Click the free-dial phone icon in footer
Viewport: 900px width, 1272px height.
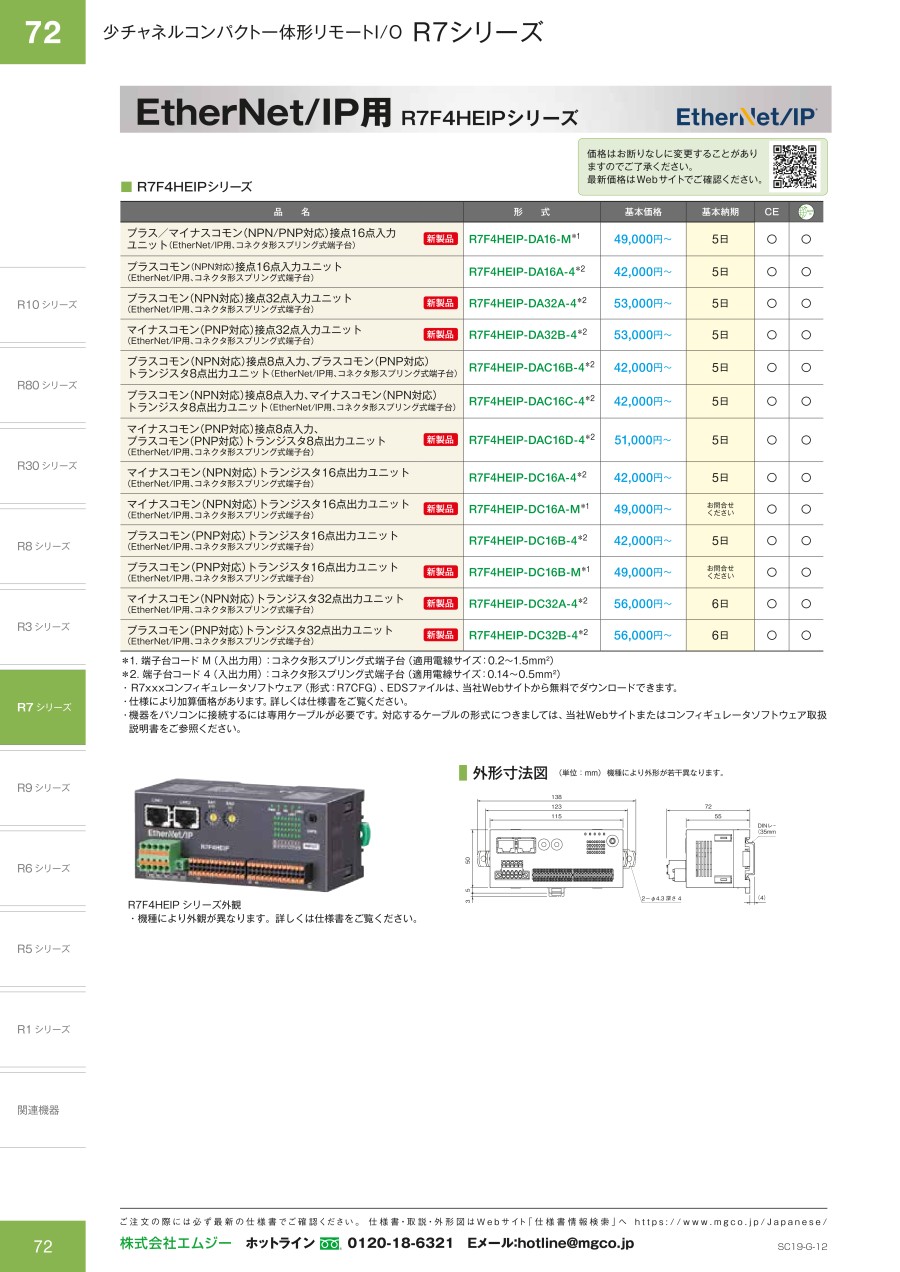click(x=331, y=1245)
